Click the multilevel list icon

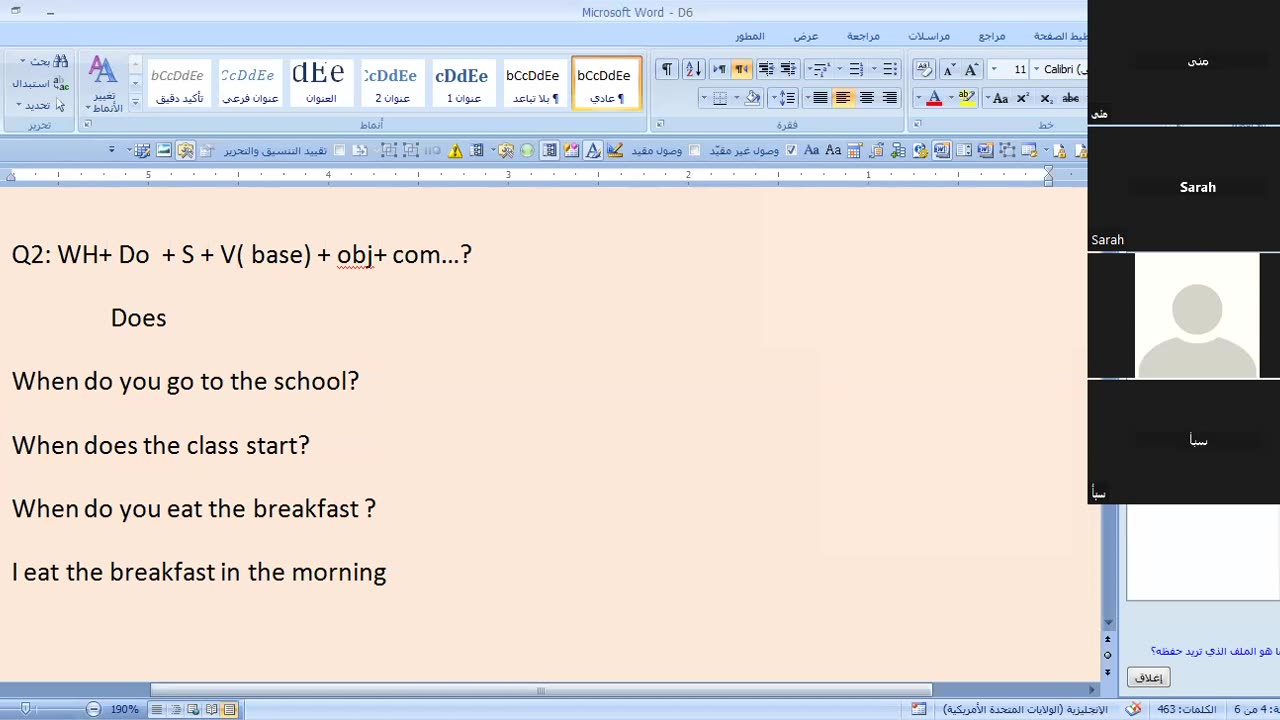coord(821,69)
